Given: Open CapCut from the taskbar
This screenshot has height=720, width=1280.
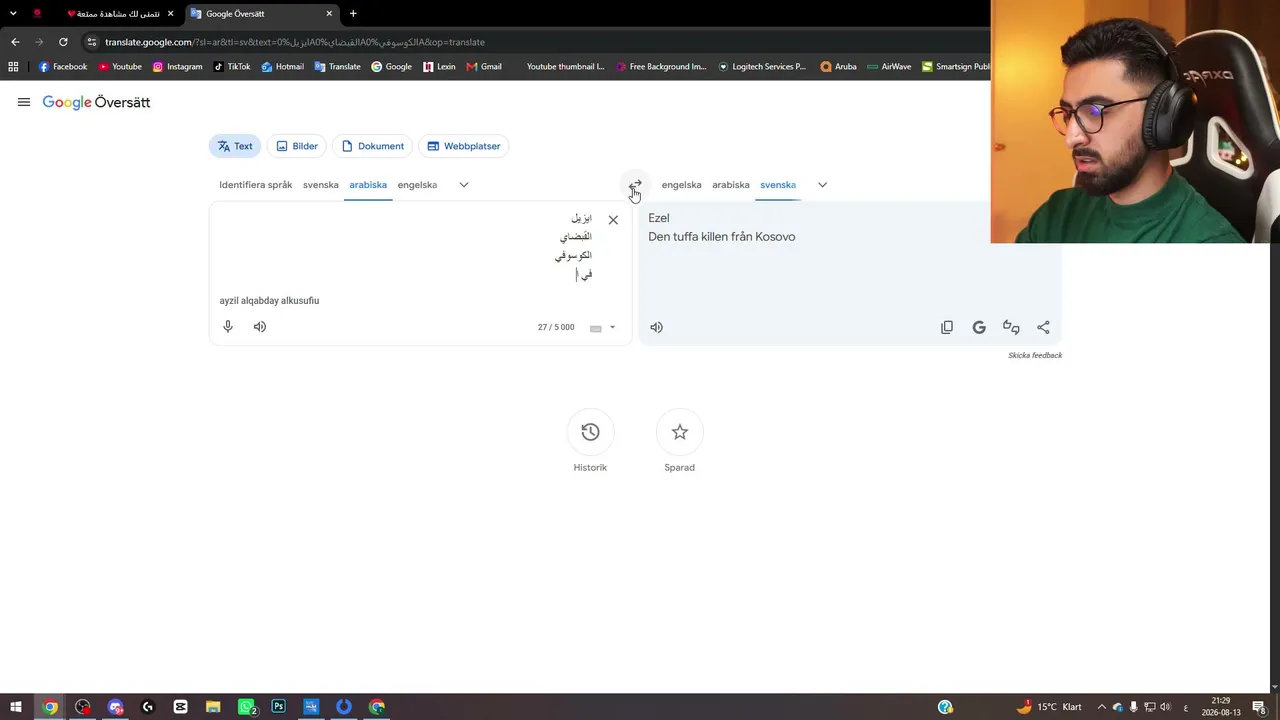Looking at the screenshot, I should [x=180, y=707].
